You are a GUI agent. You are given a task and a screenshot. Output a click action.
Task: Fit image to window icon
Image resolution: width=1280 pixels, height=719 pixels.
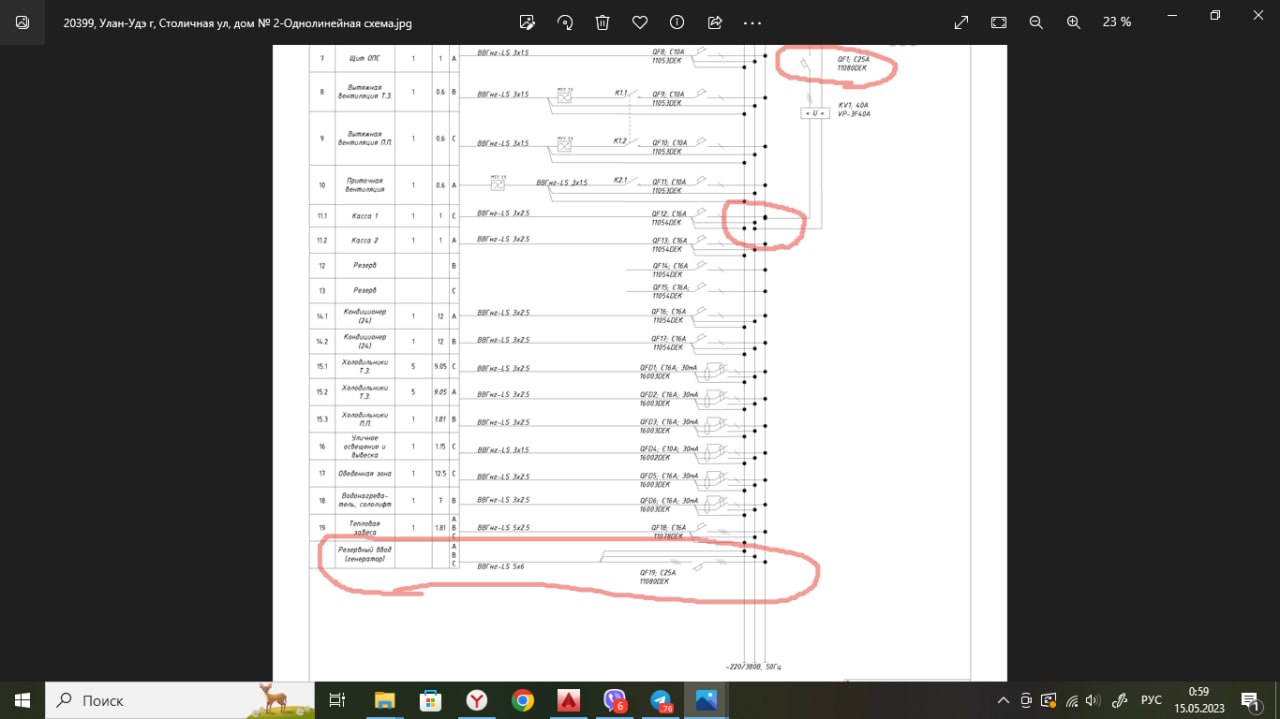point(998,22)
